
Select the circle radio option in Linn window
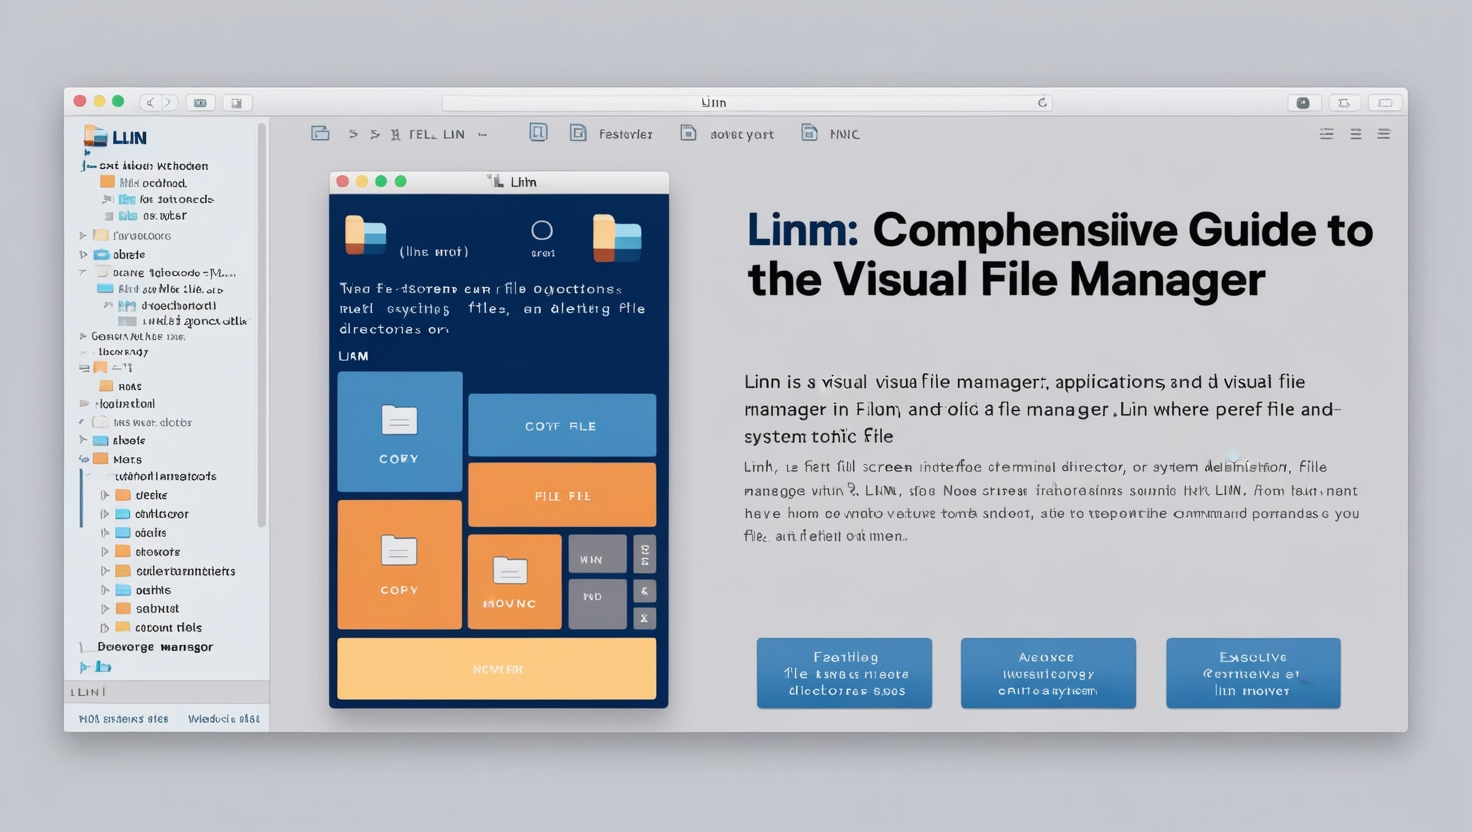[x=542, y=230]
